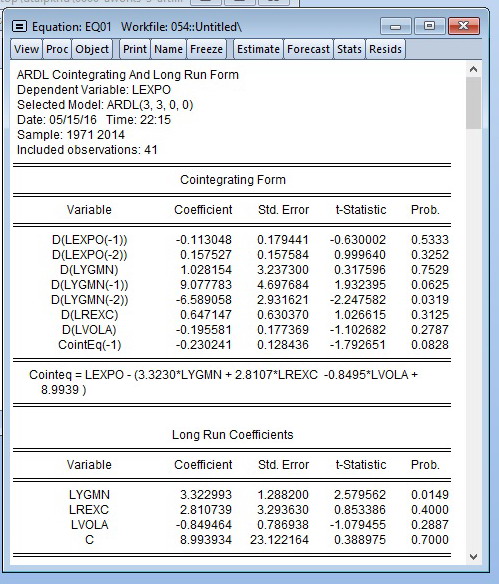Select the LREXC long run row label
The height and width of the screenshot is (584, 499).
pos(89,510)
